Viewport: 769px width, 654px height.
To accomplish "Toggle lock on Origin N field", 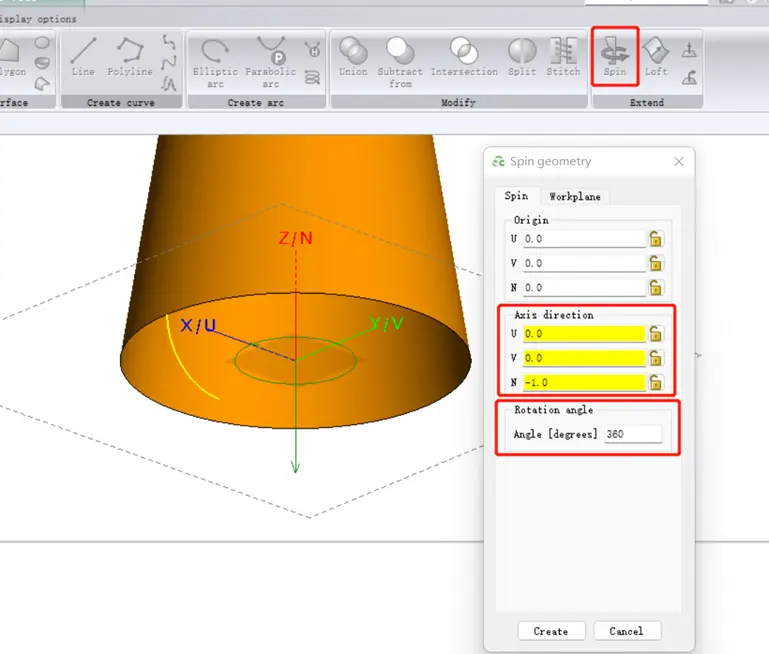I will click(656, 287).
